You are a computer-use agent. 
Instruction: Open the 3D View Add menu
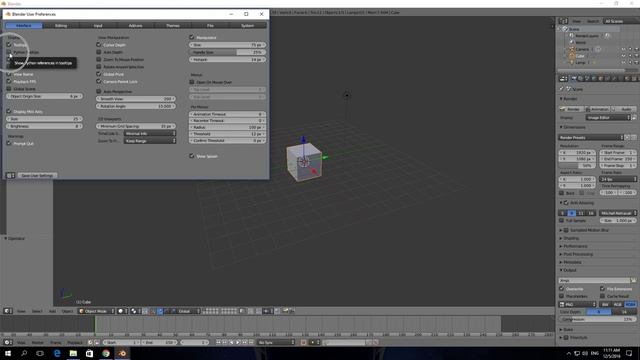point(52,311)
